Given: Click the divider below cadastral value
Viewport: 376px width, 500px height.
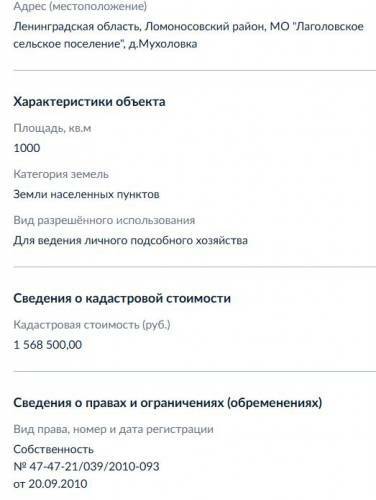Looking at the screenshot, I should [195, 371].
